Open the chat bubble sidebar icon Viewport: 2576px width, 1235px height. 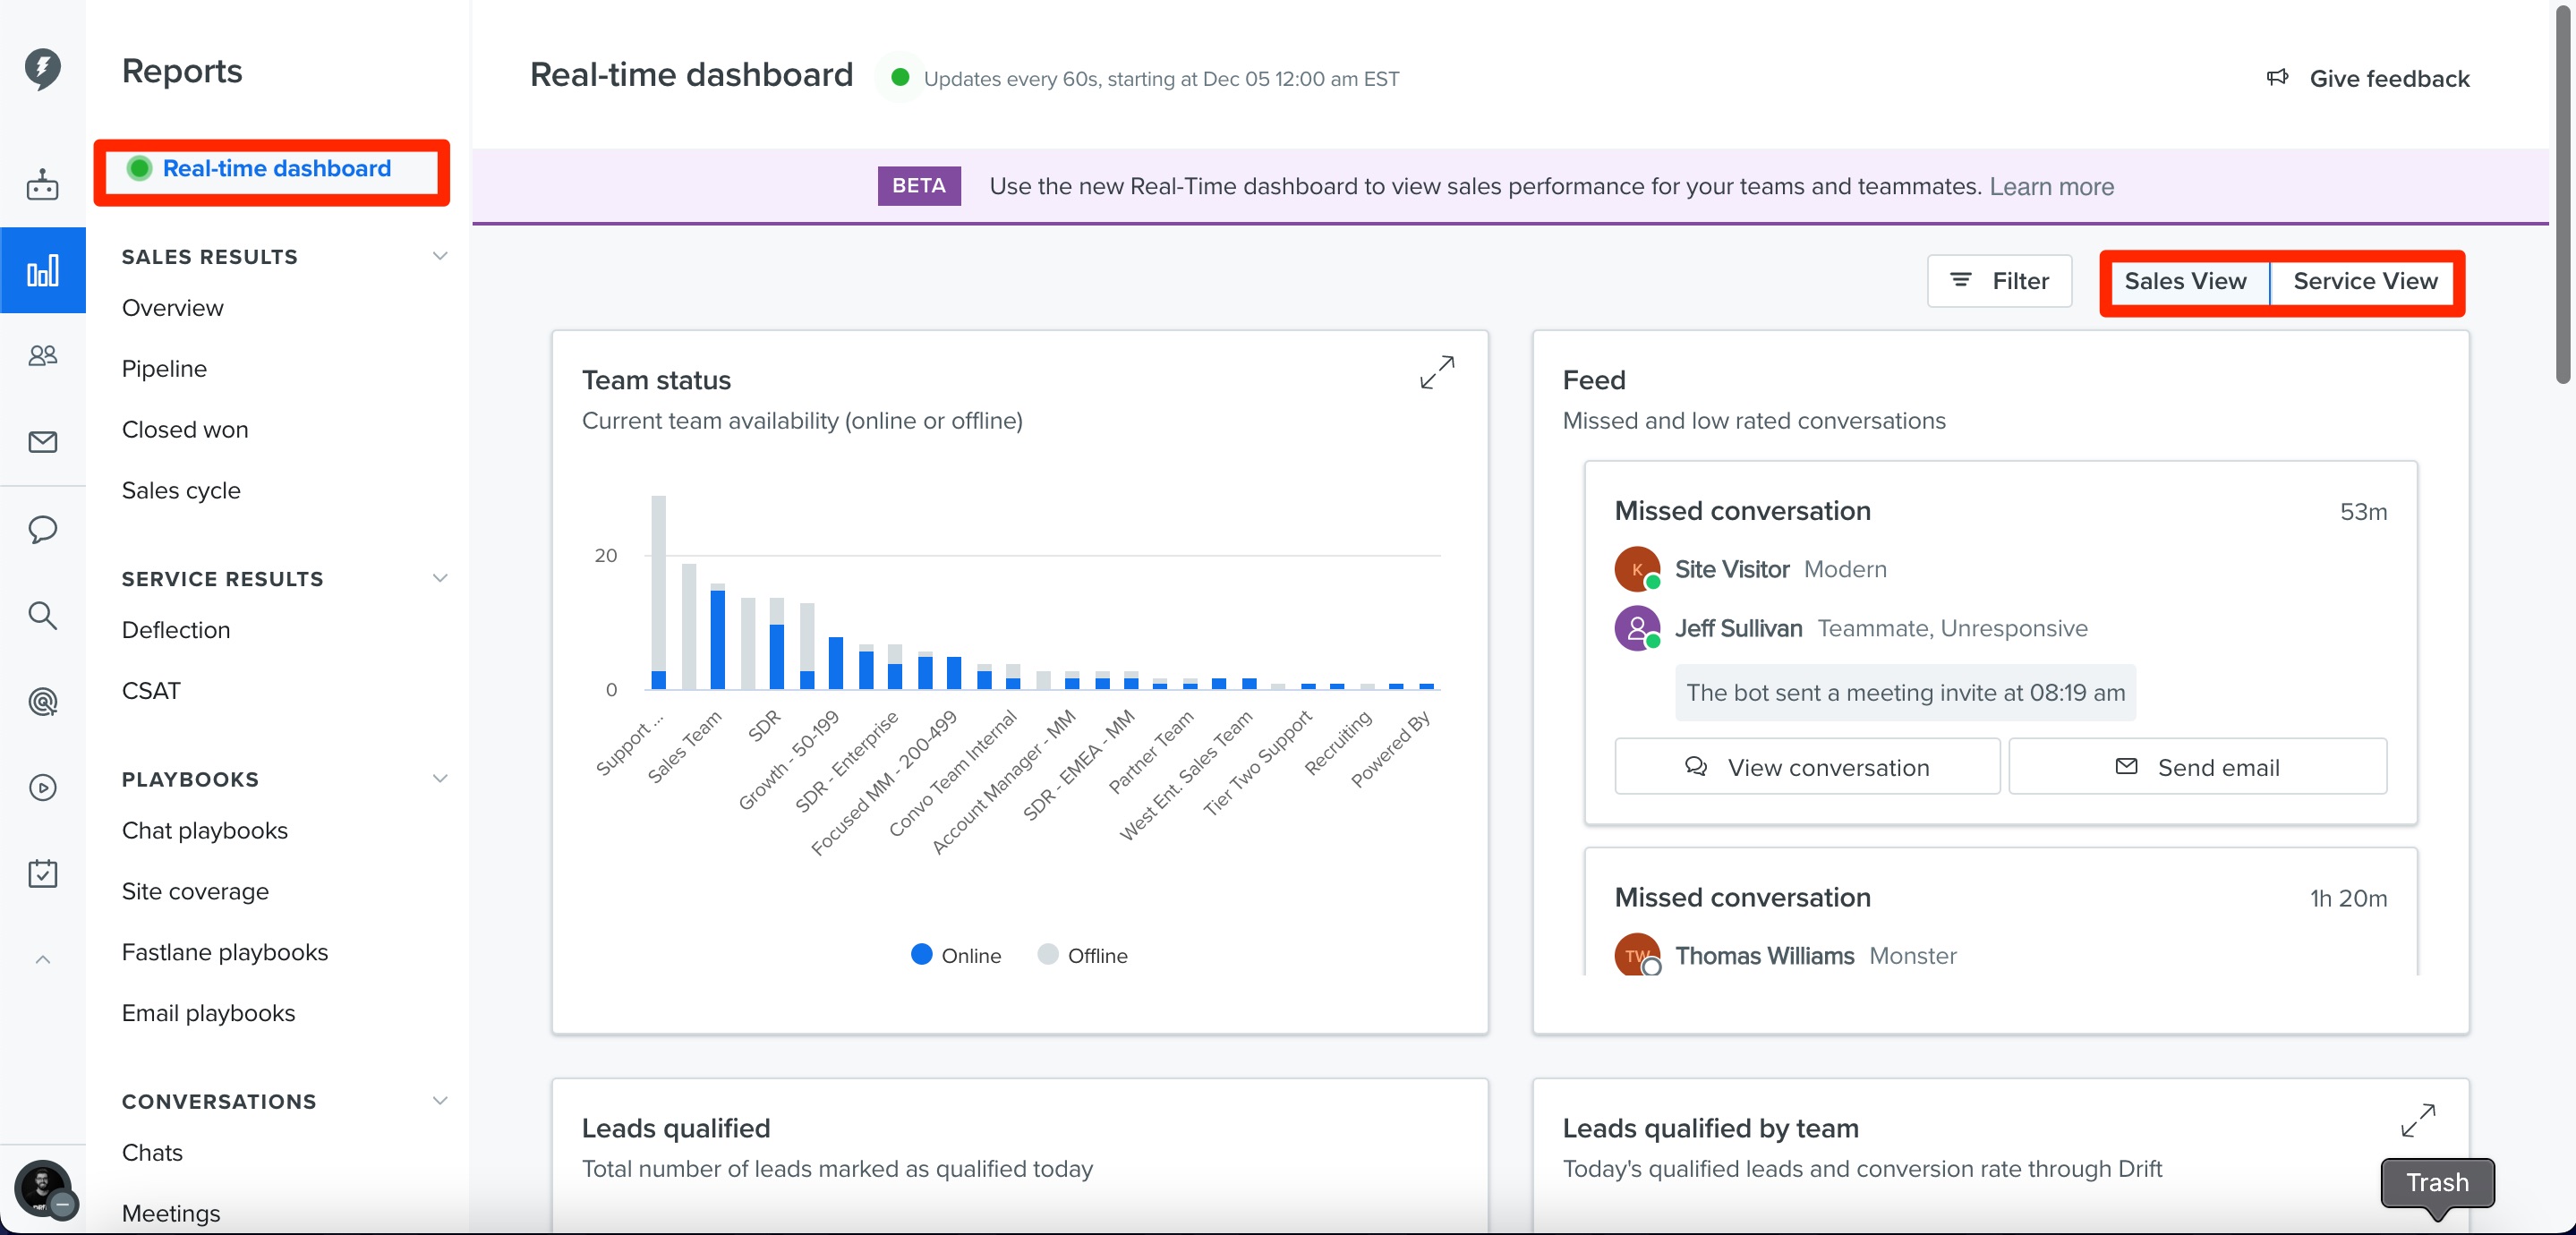pyautogui.click(x=42, y=529)
